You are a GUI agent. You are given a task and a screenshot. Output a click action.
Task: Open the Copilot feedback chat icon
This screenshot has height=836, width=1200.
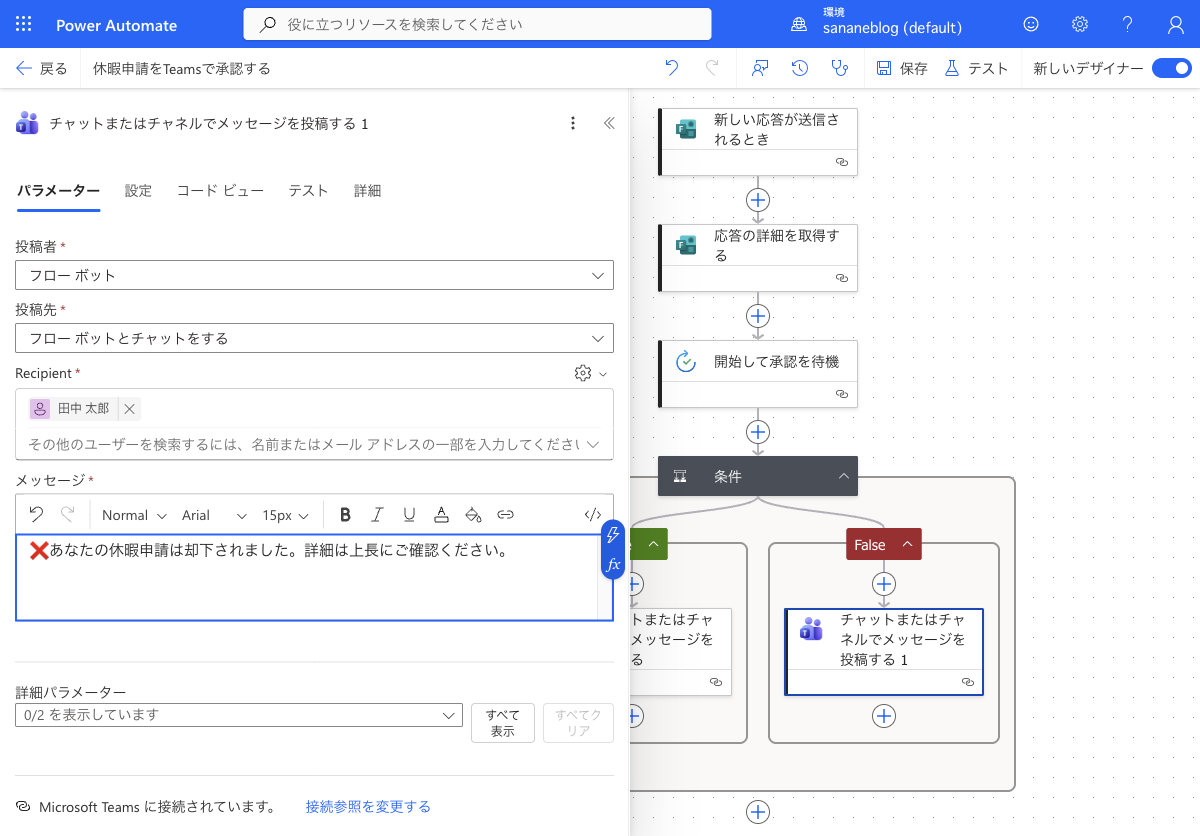pos(760,68)
